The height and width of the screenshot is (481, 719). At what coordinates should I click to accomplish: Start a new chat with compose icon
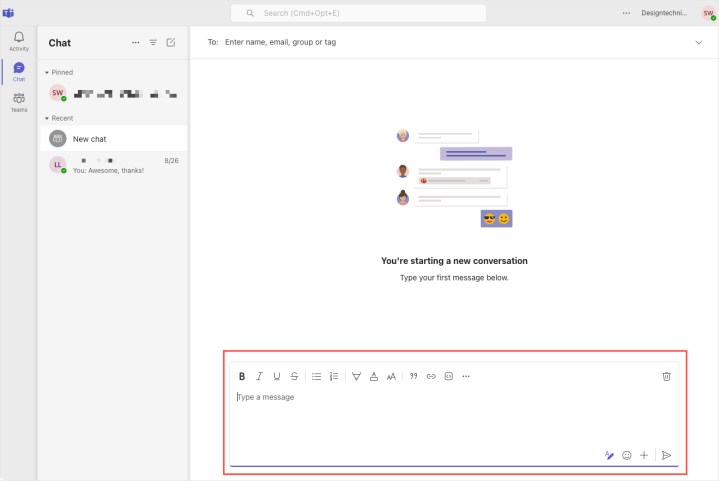[x=171, y=43]
